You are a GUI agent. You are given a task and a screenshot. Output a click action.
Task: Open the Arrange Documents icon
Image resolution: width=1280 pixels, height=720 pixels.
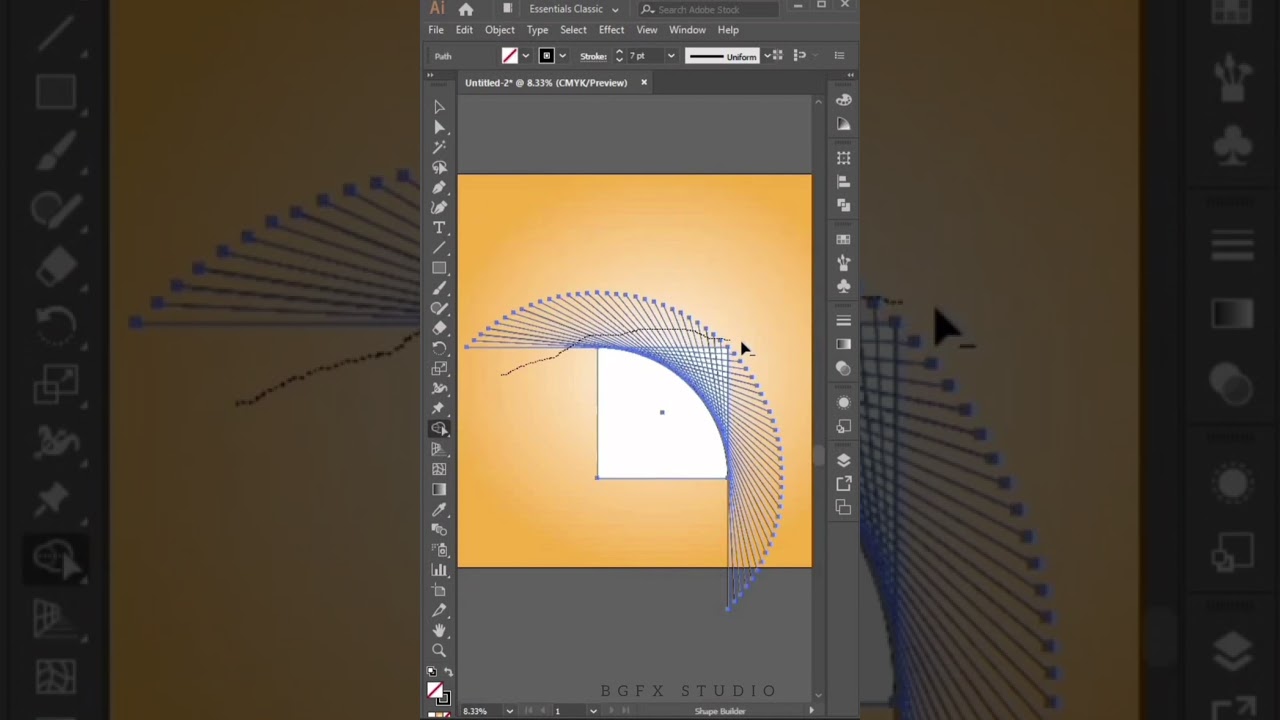(x=507, y=8)
